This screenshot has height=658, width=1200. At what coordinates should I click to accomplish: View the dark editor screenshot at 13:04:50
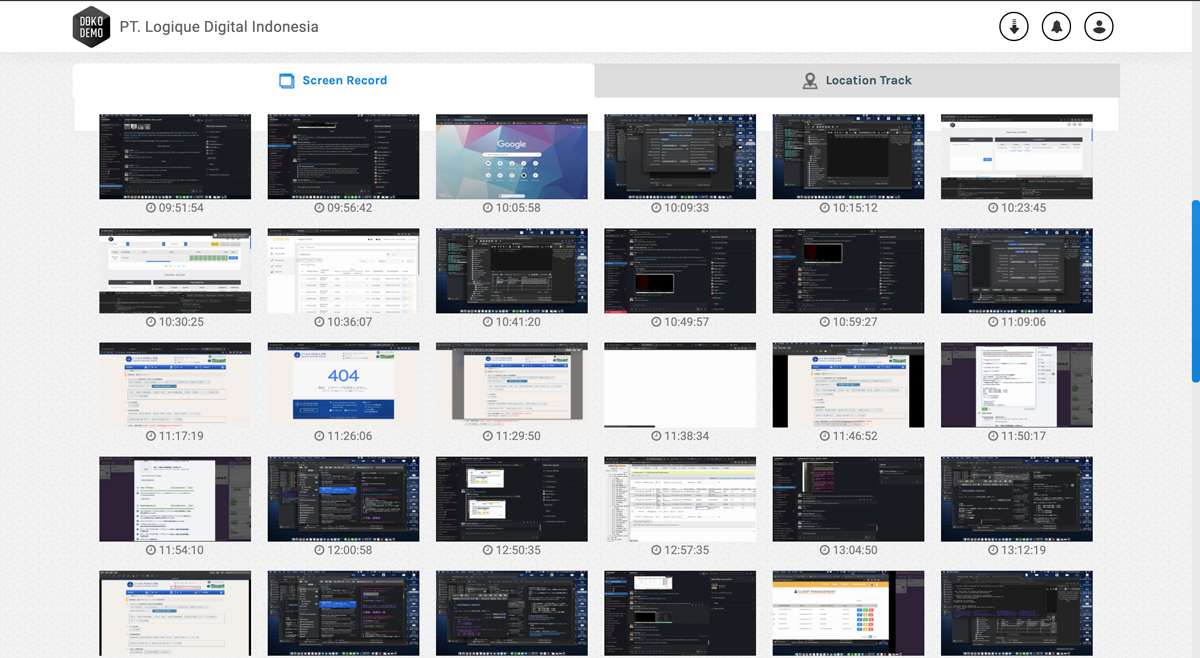tap(848, 498)
